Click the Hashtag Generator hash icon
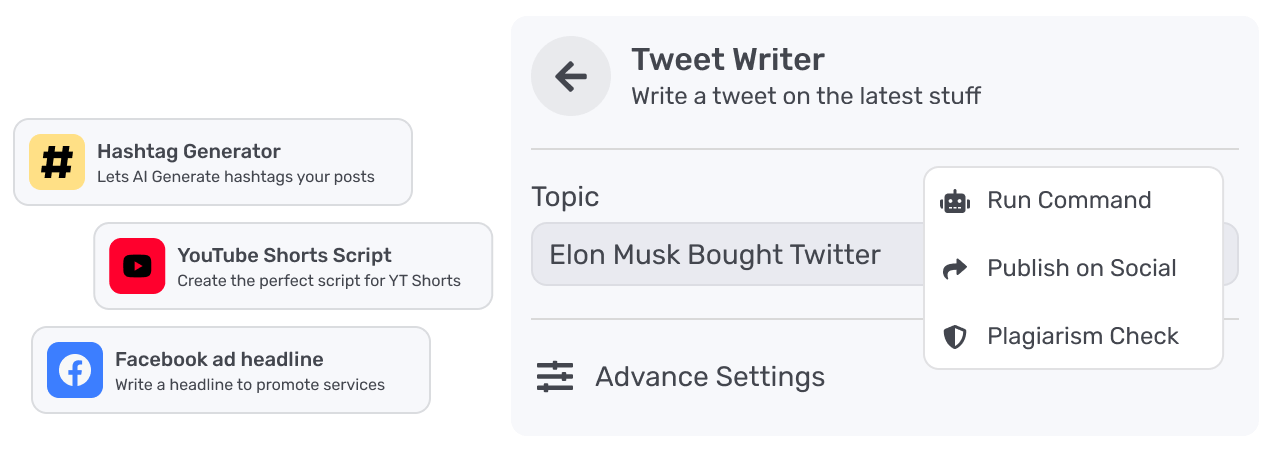 57,162
